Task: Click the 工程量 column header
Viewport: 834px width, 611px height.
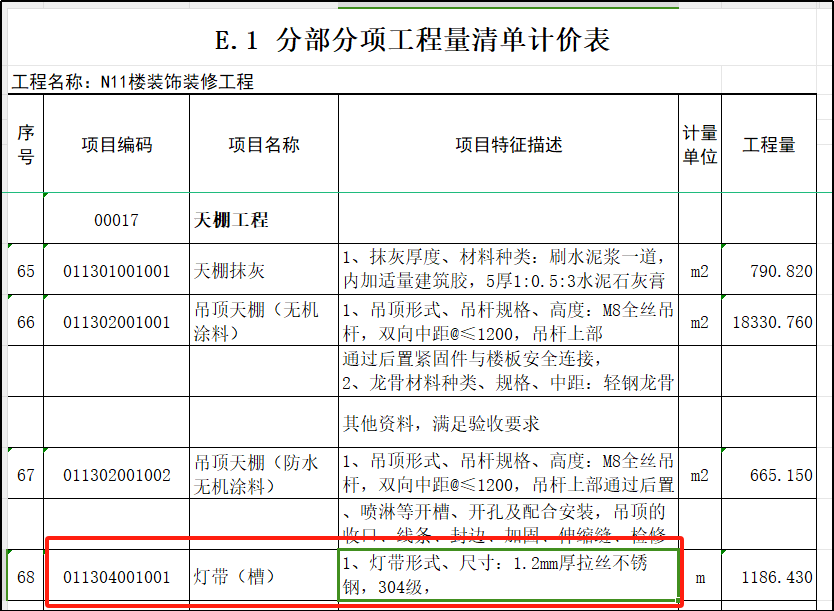Action: [x=768, y=145]
